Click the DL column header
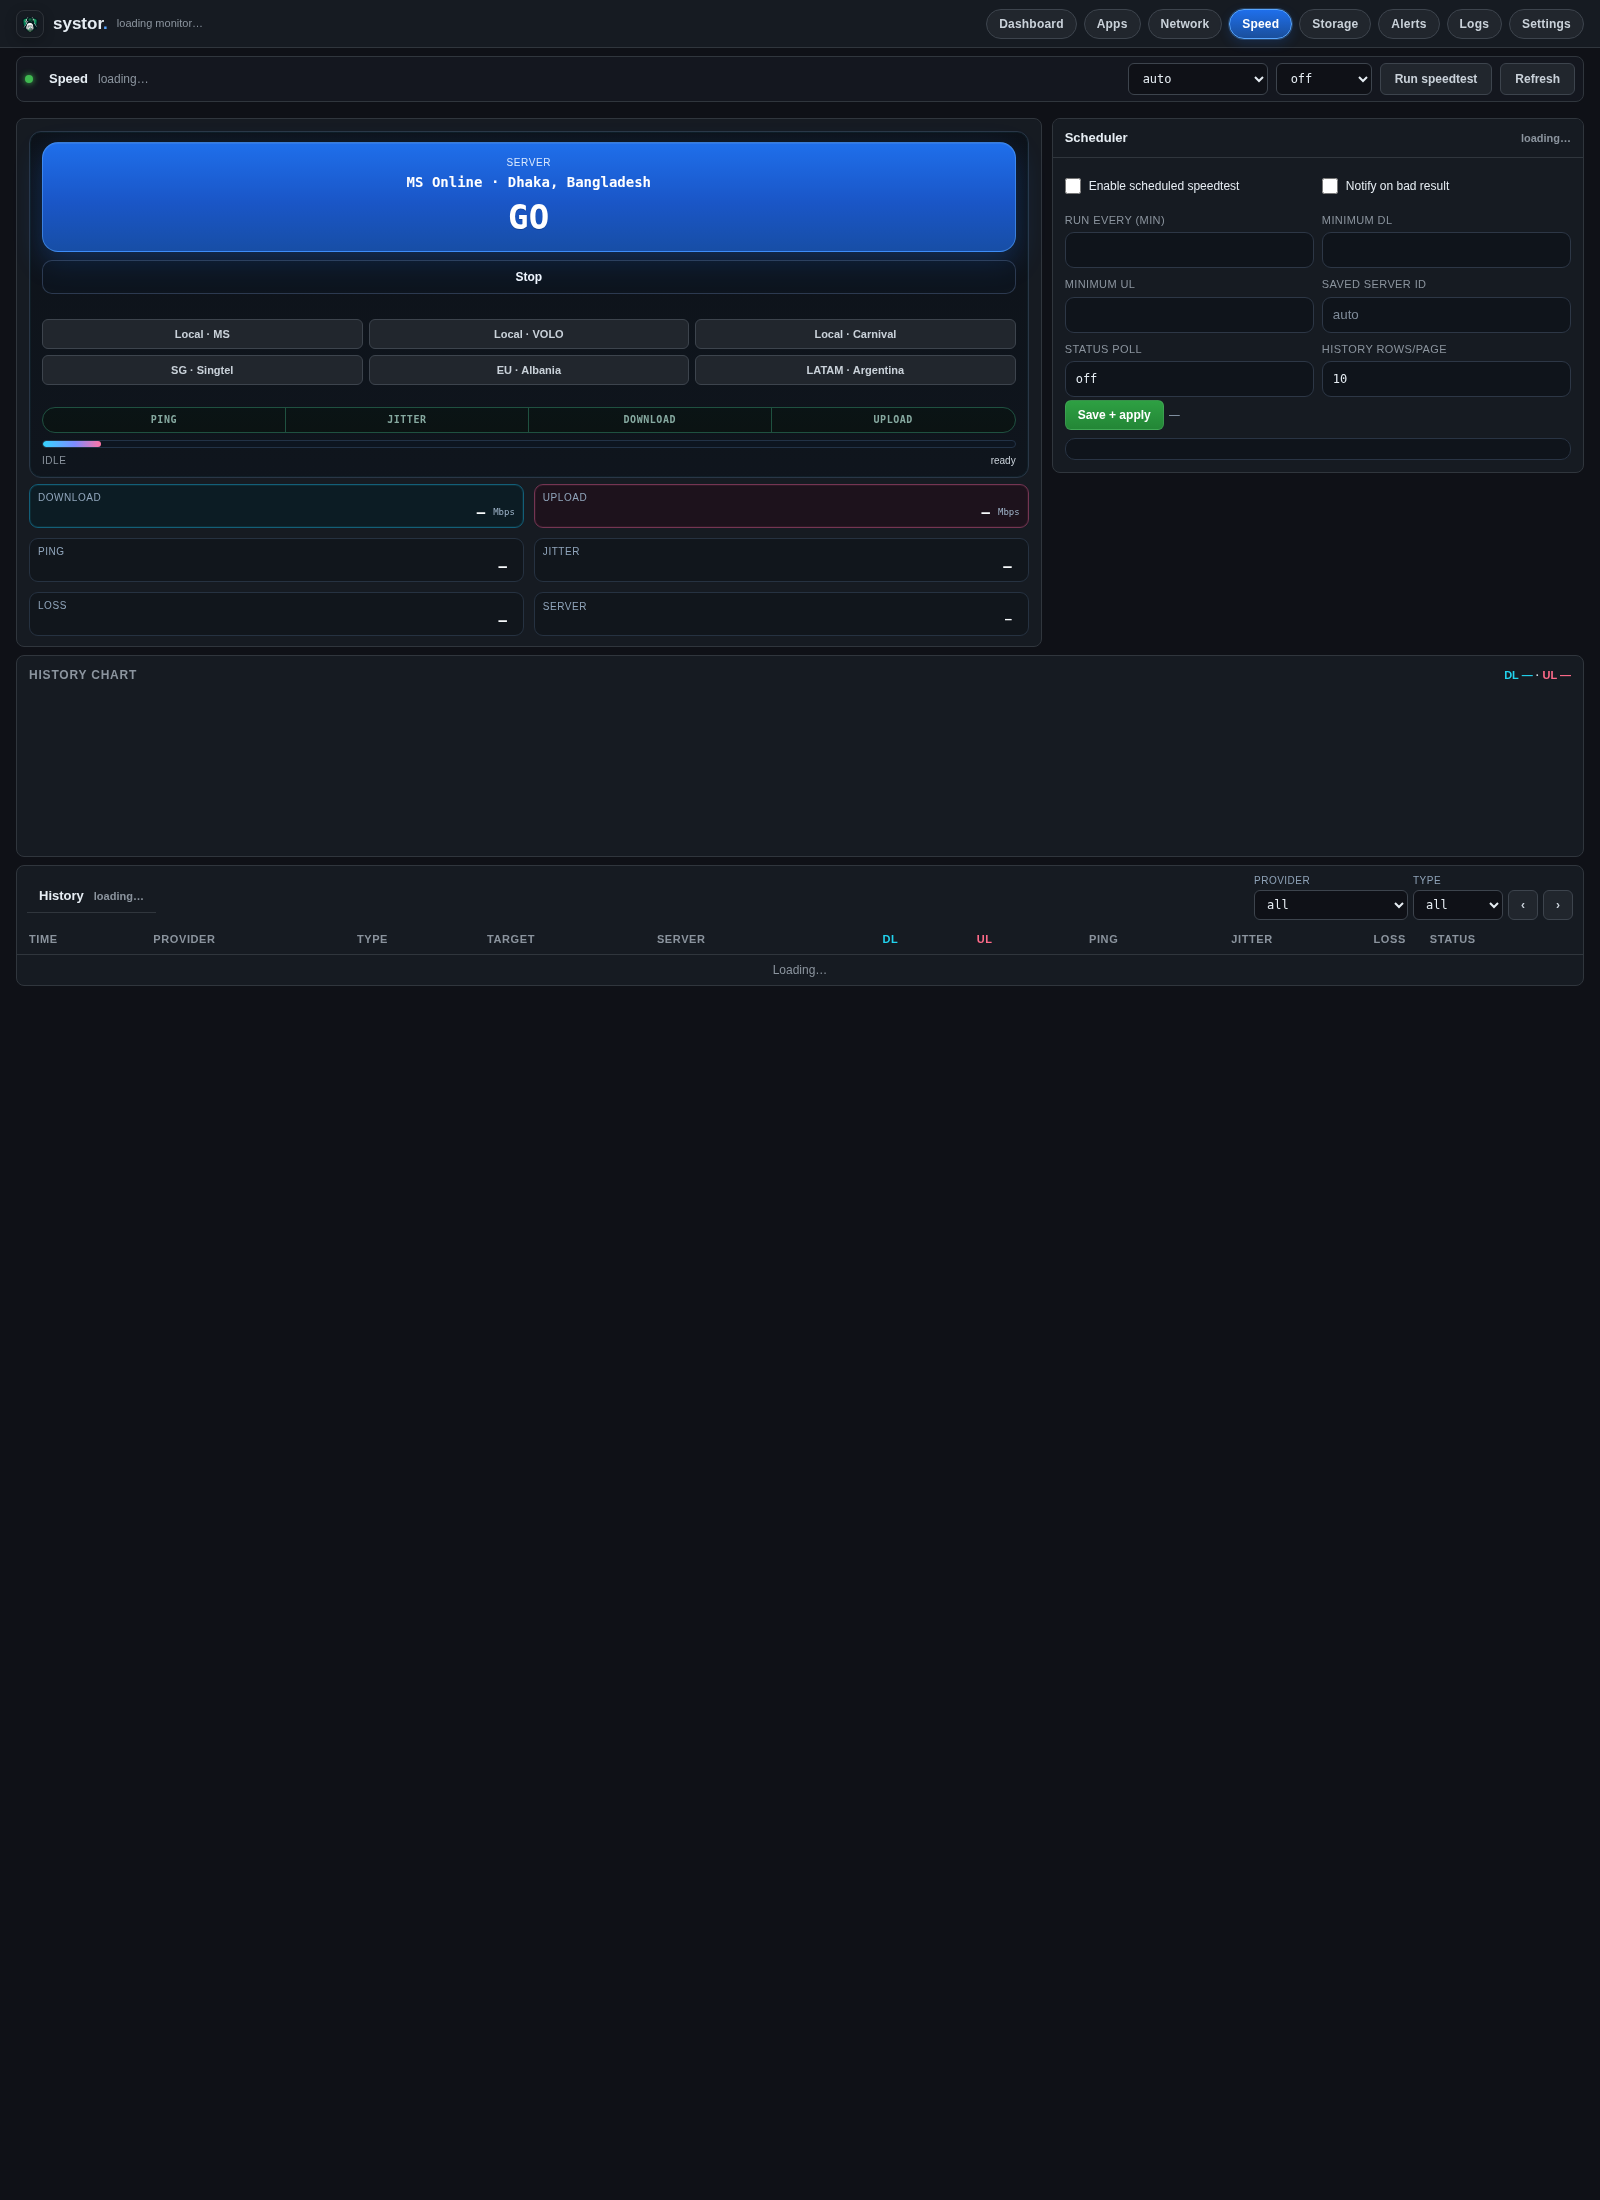The image size is (1600, 2200). point(890,939)
